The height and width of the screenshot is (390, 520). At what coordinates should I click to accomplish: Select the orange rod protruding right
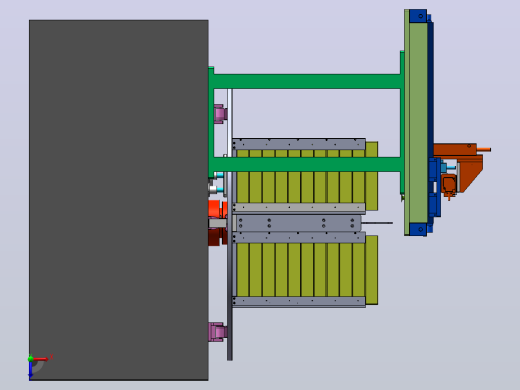point(484,149)
